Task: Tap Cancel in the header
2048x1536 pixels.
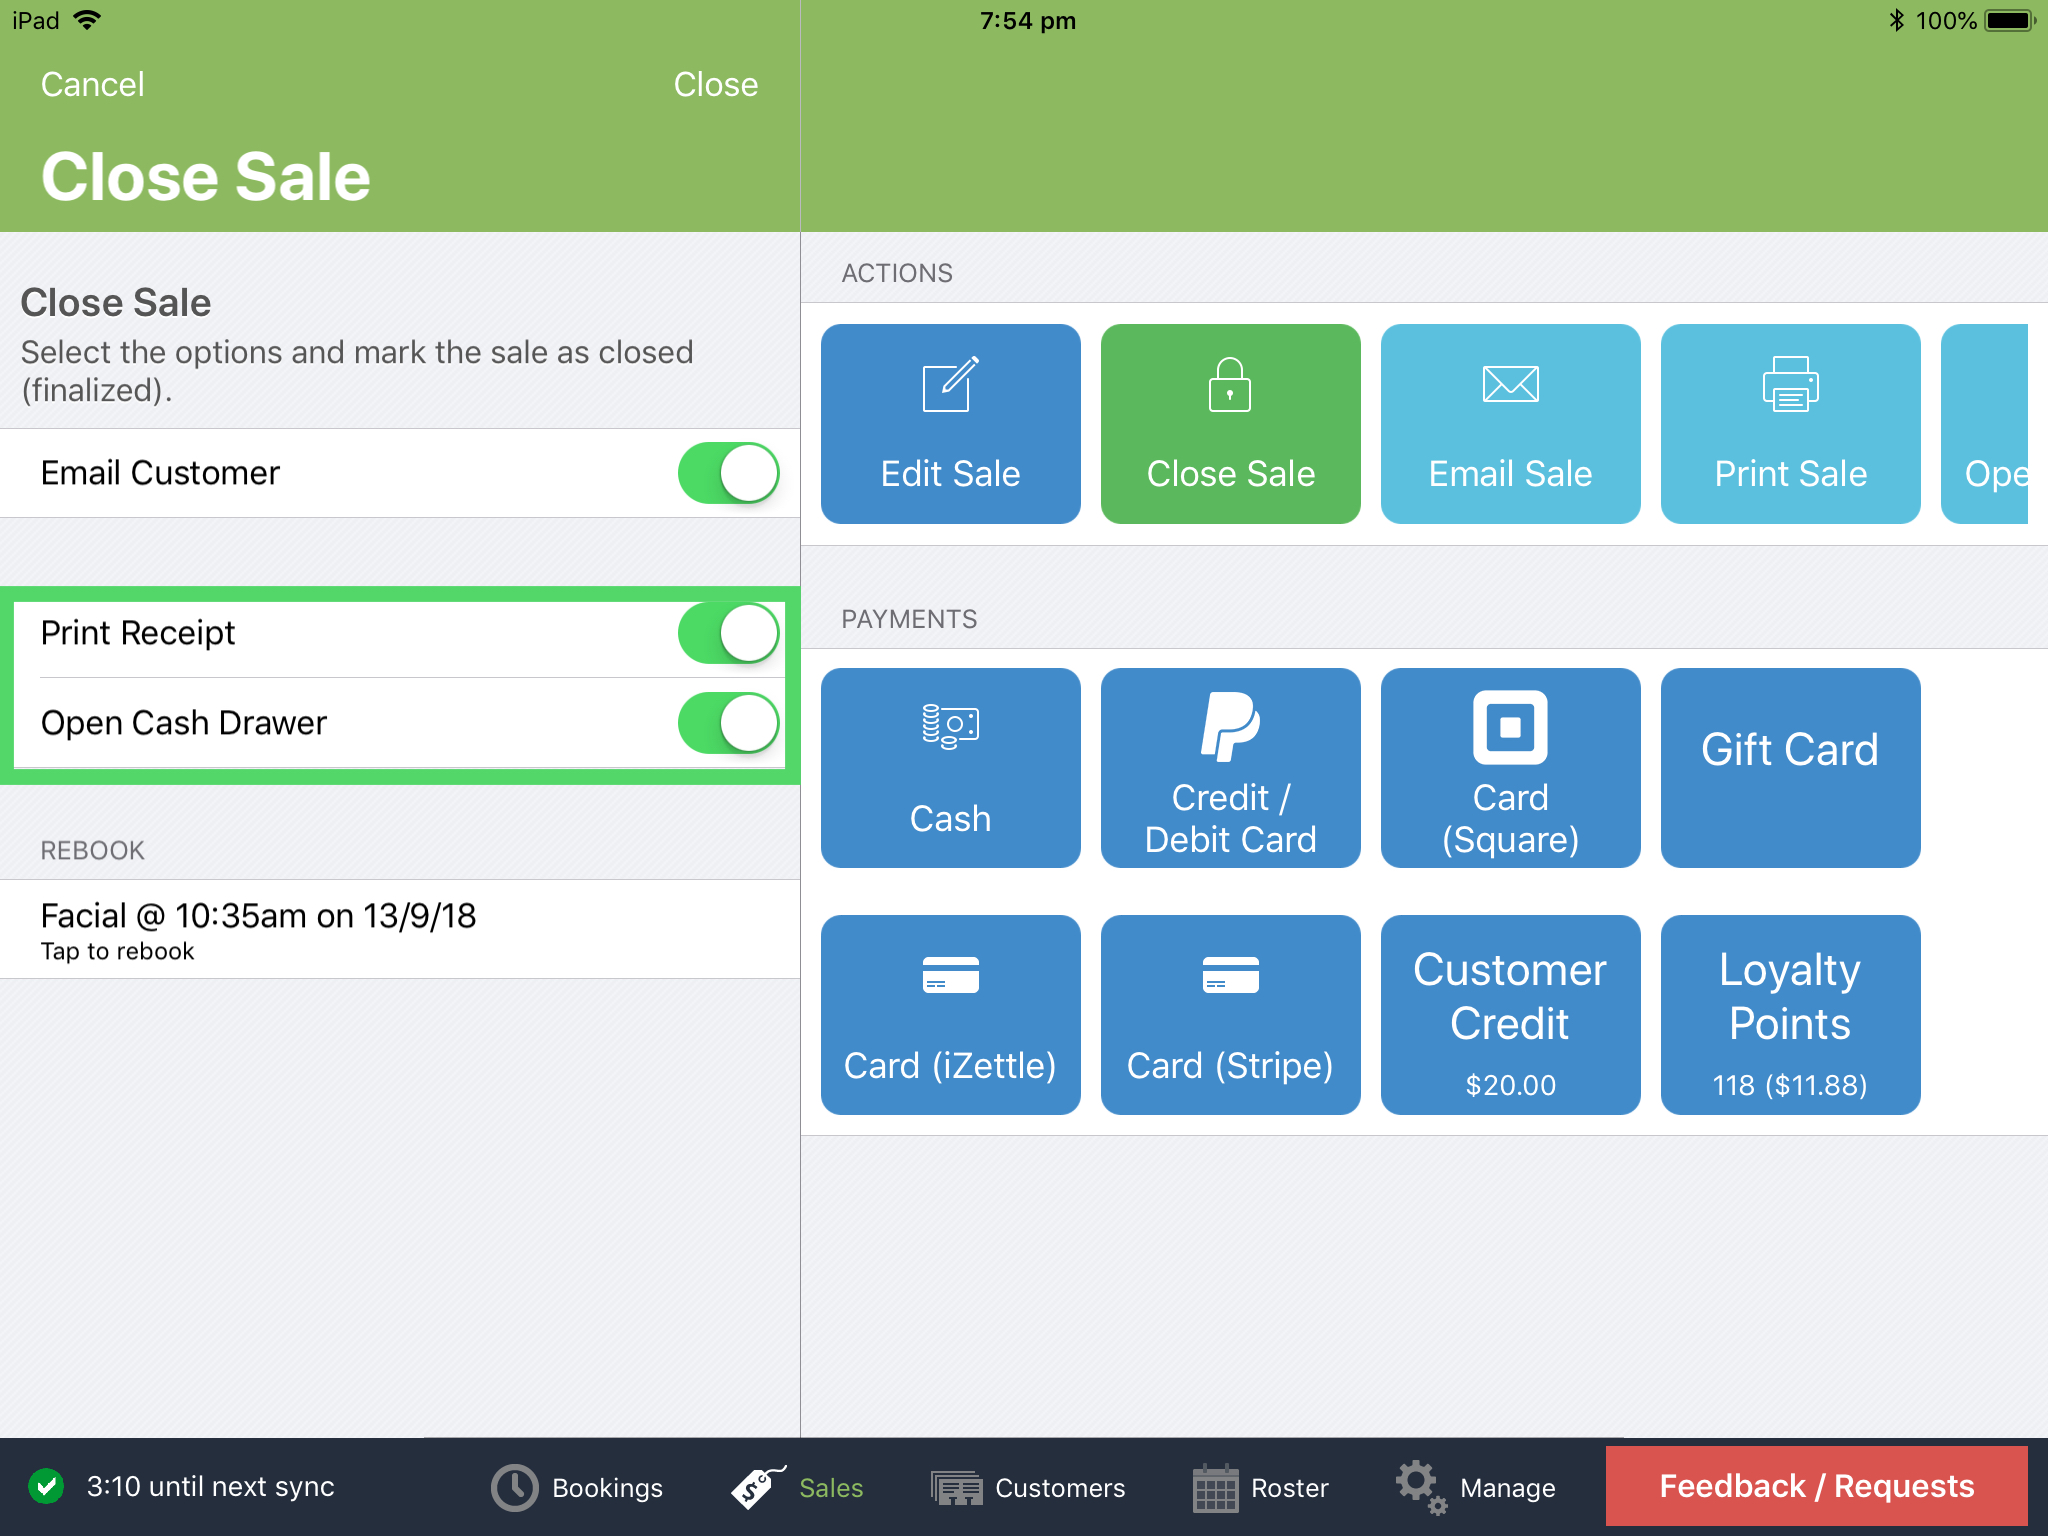Action: [x=92, y=85]
